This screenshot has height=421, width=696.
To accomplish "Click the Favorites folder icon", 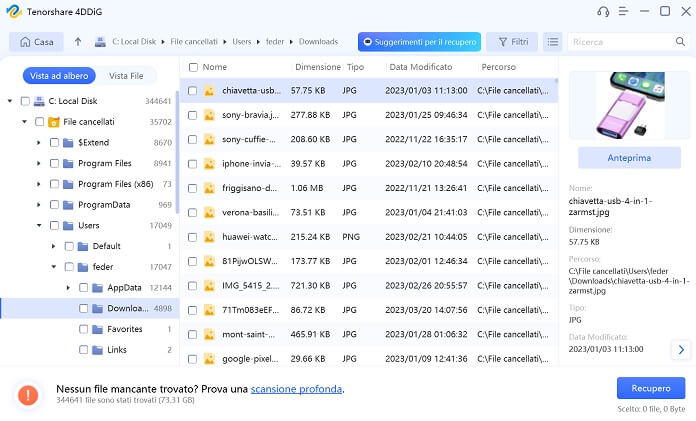I will (x=97, y=329).
